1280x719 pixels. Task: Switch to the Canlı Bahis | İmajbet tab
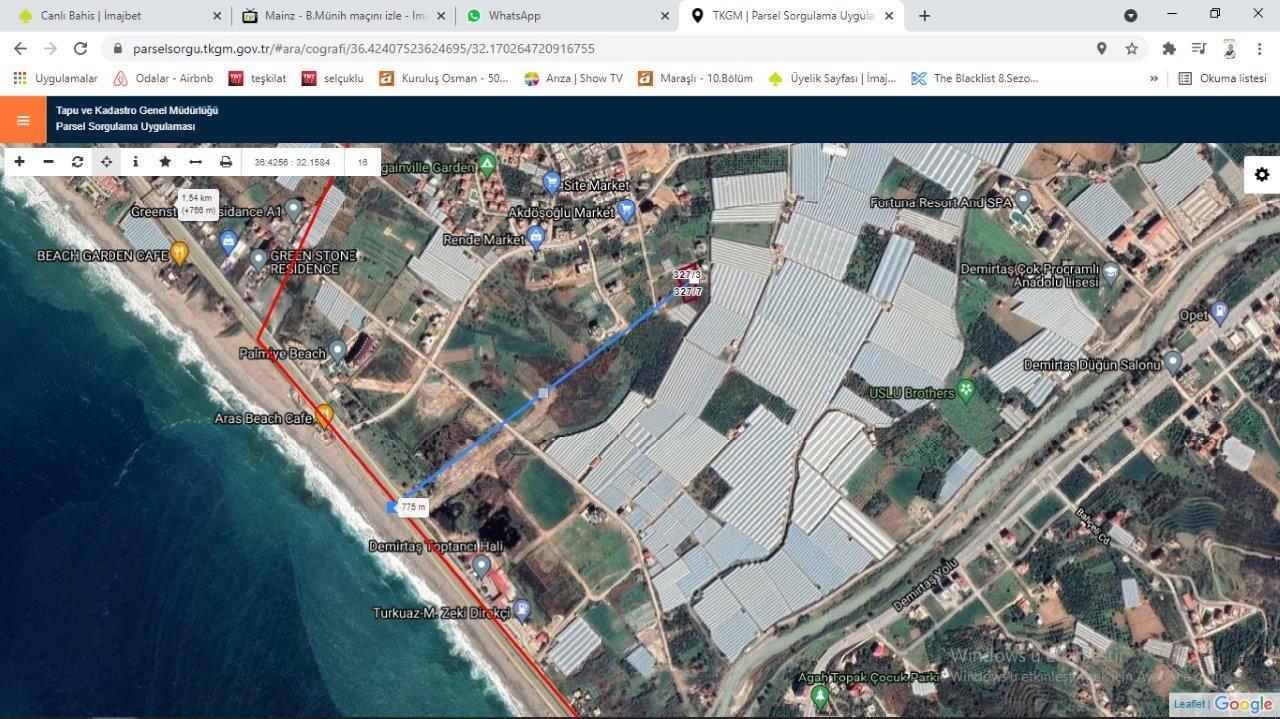tap(118, 16)
